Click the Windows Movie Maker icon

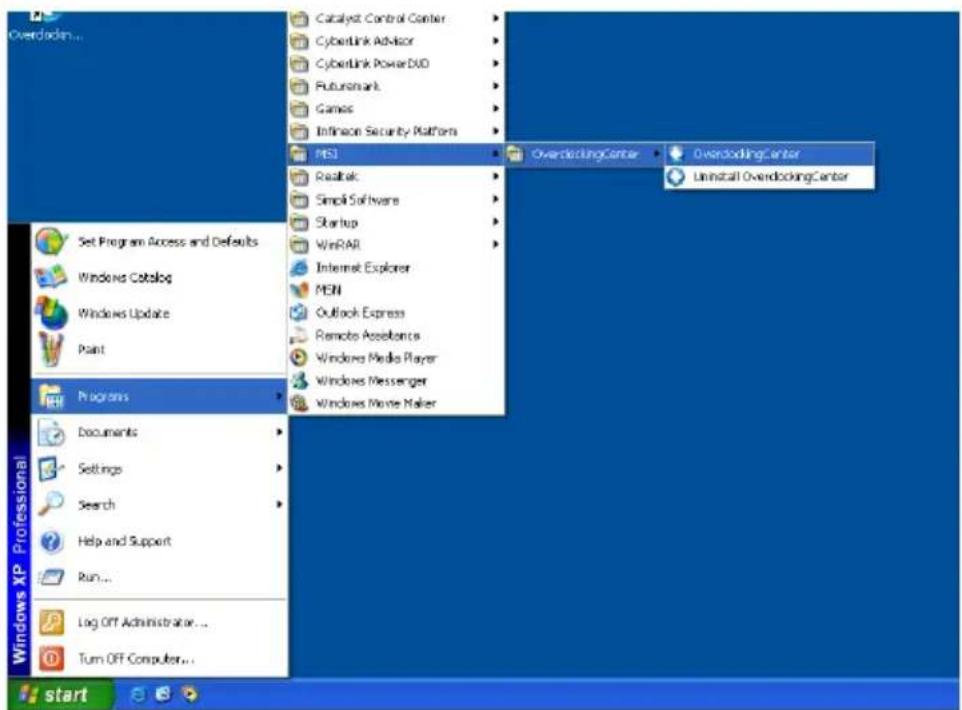click(x=299, y=403)
